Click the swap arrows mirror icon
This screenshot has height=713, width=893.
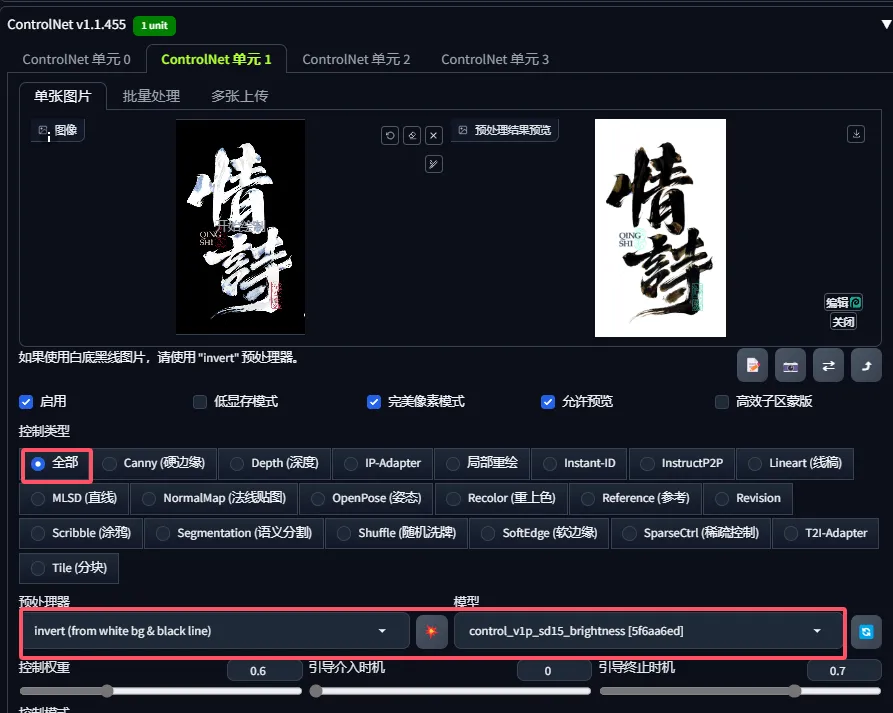(828, 366)
